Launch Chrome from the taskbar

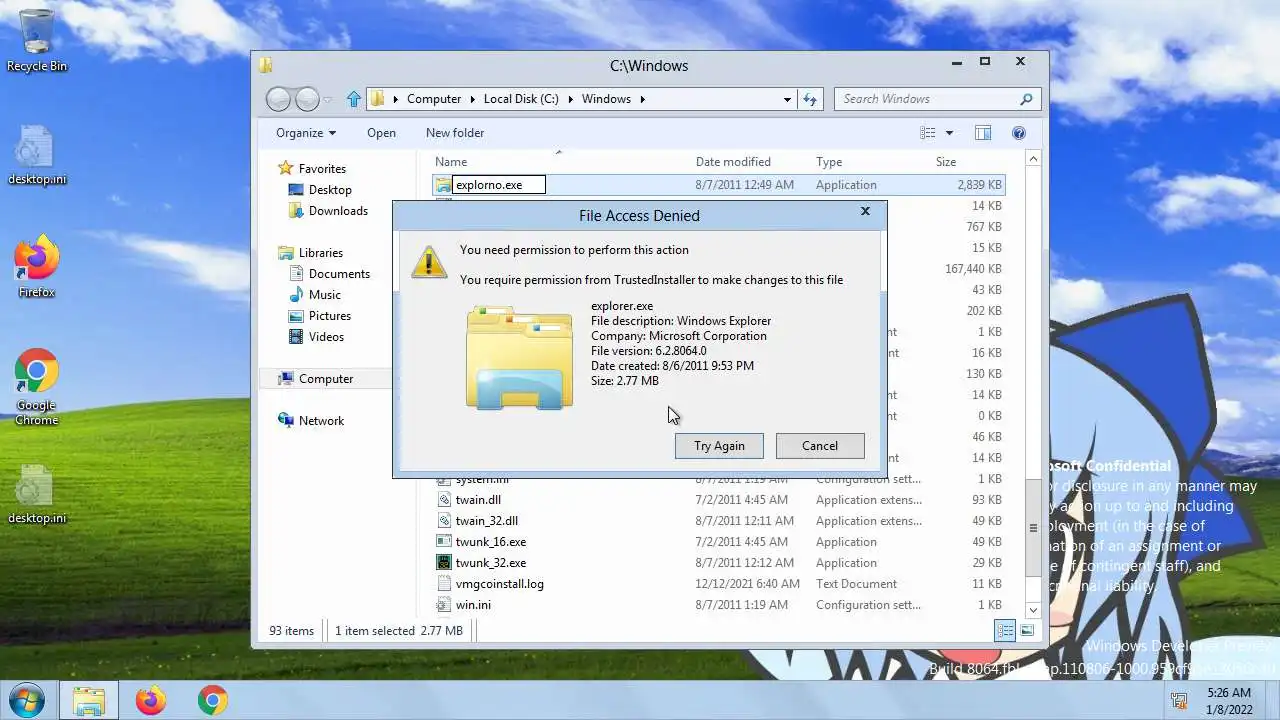tap(212, 701)
